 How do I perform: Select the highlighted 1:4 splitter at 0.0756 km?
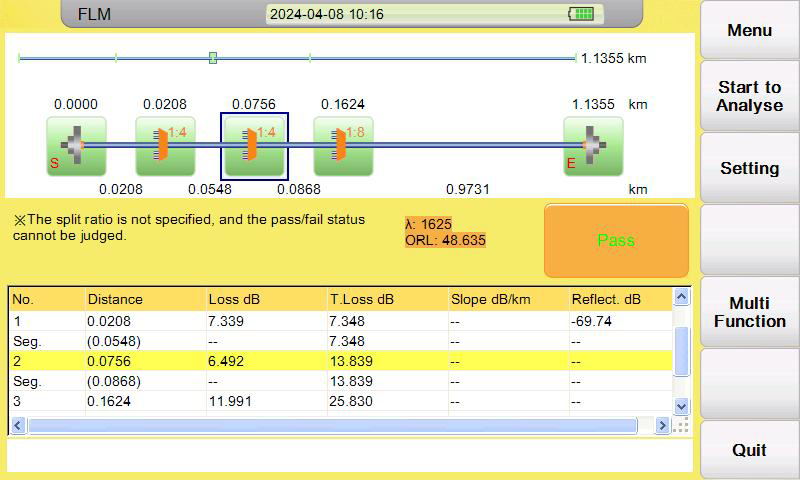[x=254, y=146]
